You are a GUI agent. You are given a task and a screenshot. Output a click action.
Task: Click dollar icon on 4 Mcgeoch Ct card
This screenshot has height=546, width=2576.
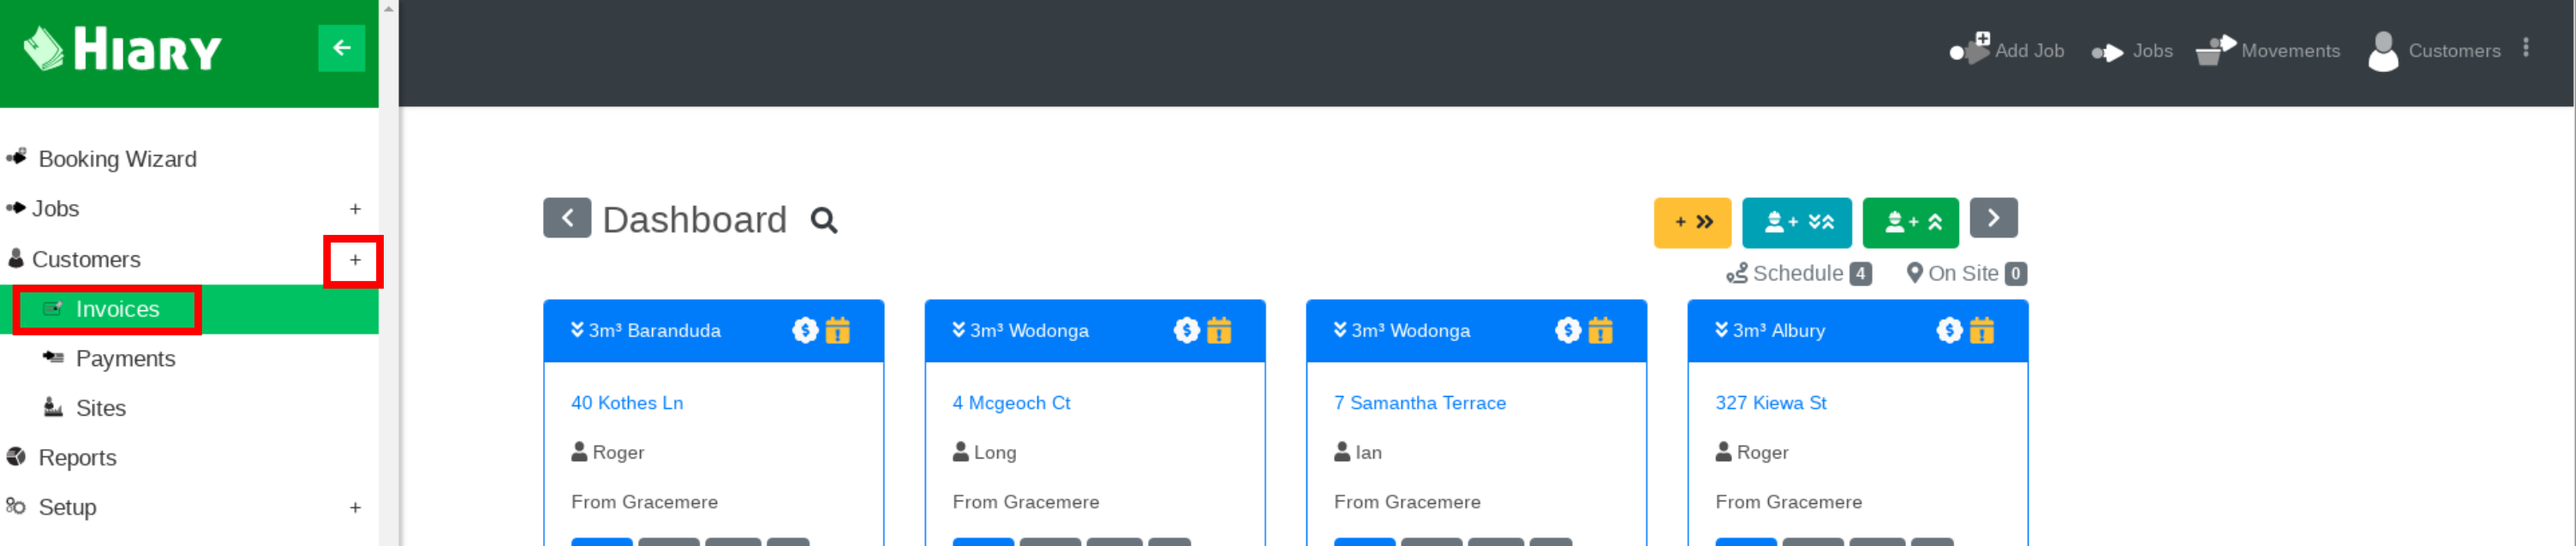click(1186, 330)
